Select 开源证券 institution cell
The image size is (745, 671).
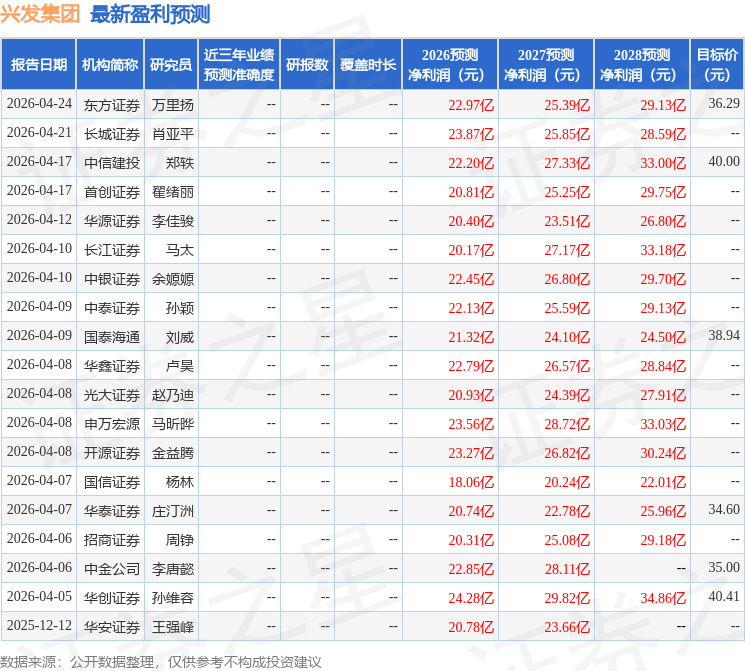tap(112, 453)
